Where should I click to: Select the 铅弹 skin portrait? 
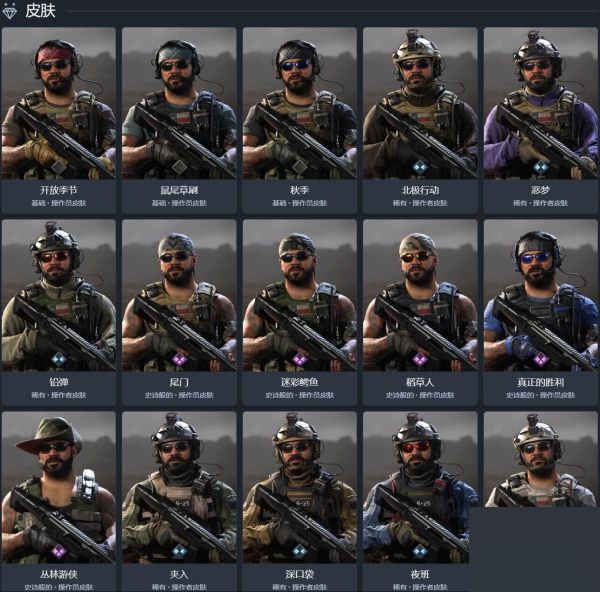[x=59, y=295]
